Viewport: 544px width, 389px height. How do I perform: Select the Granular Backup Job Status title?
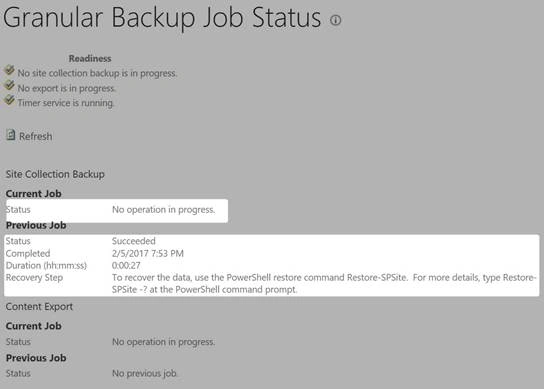[x=162, y=17]
